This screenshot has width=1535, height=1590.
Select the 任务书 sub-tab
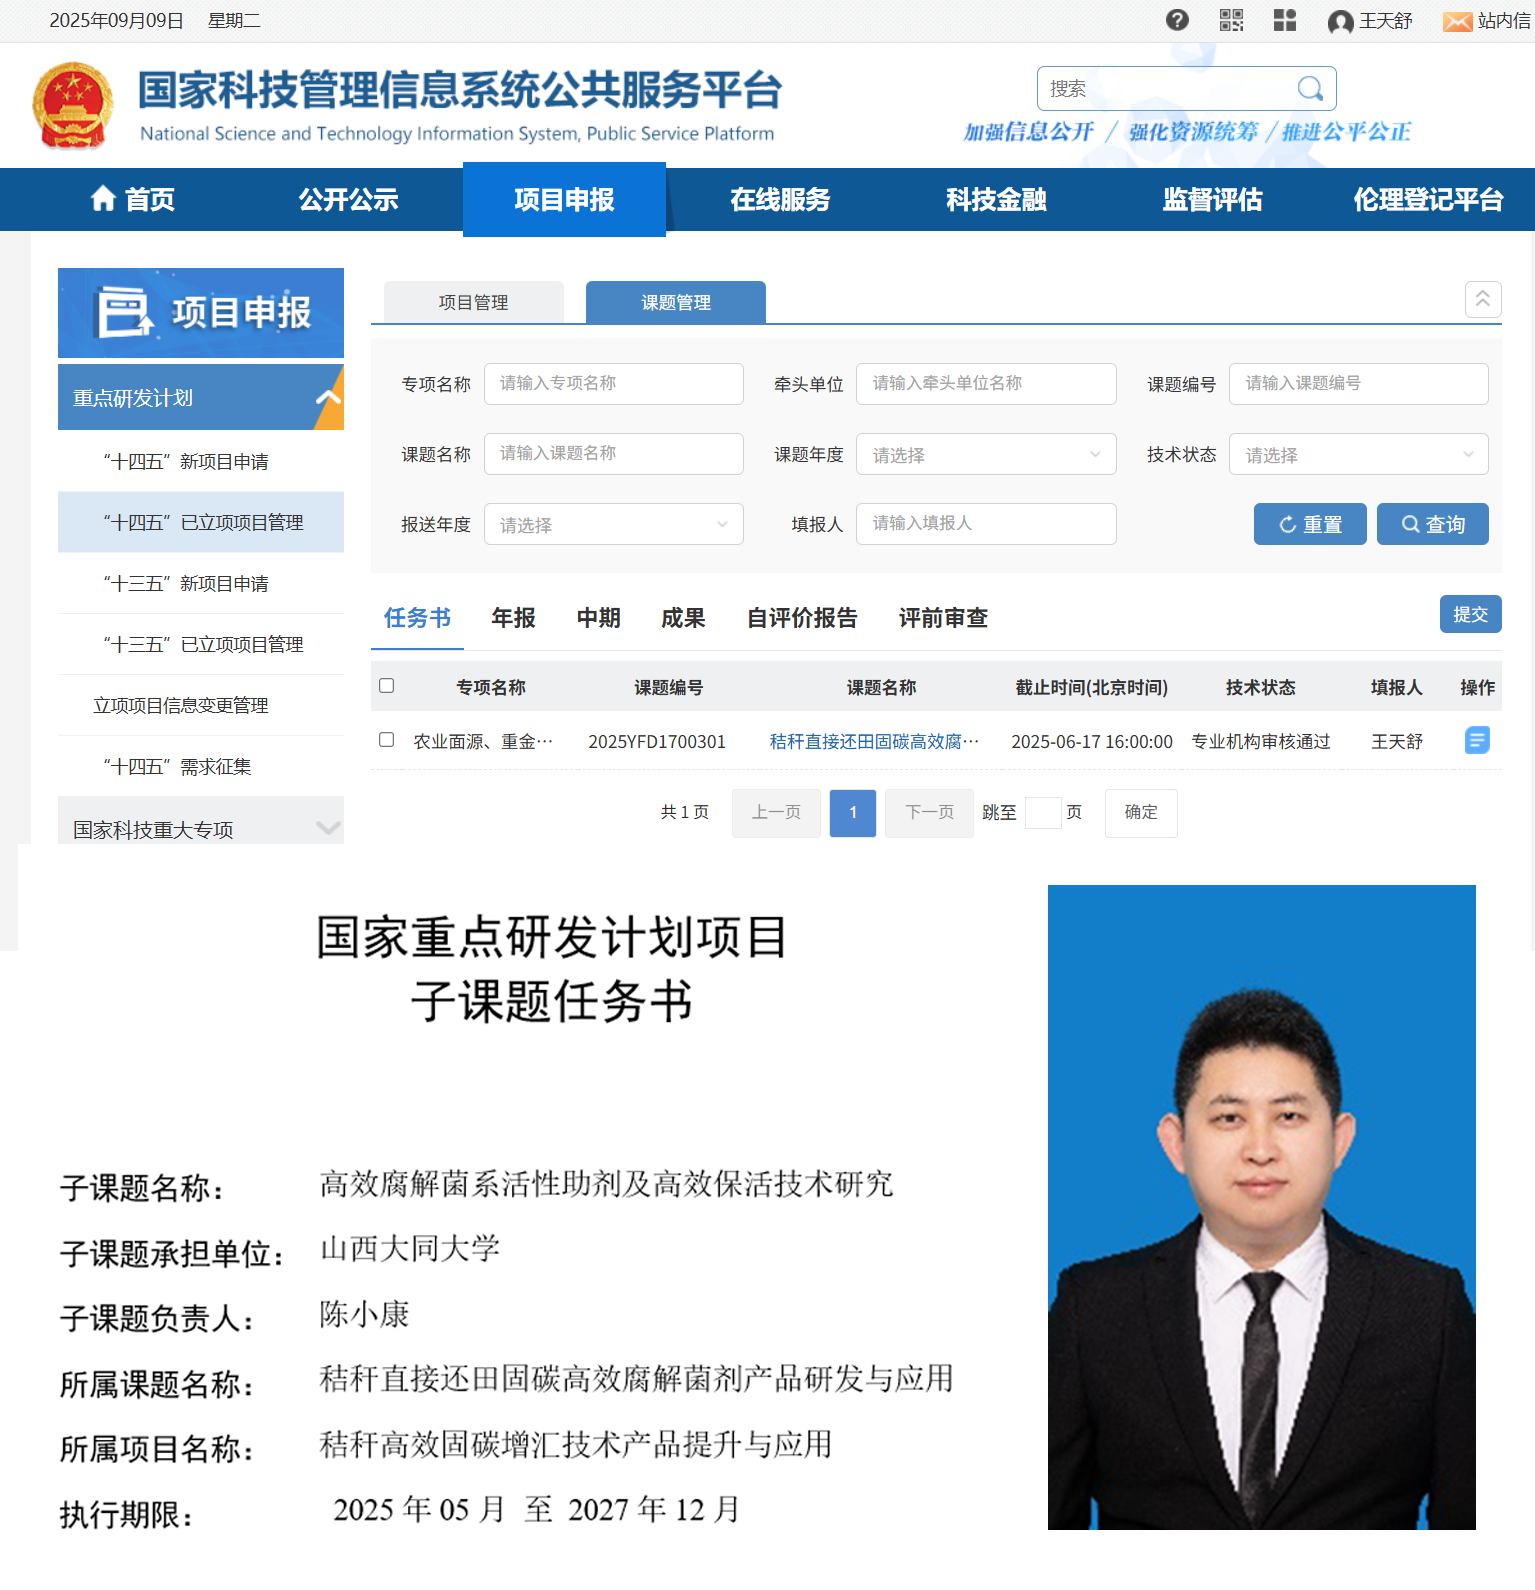tap(417, 618)
